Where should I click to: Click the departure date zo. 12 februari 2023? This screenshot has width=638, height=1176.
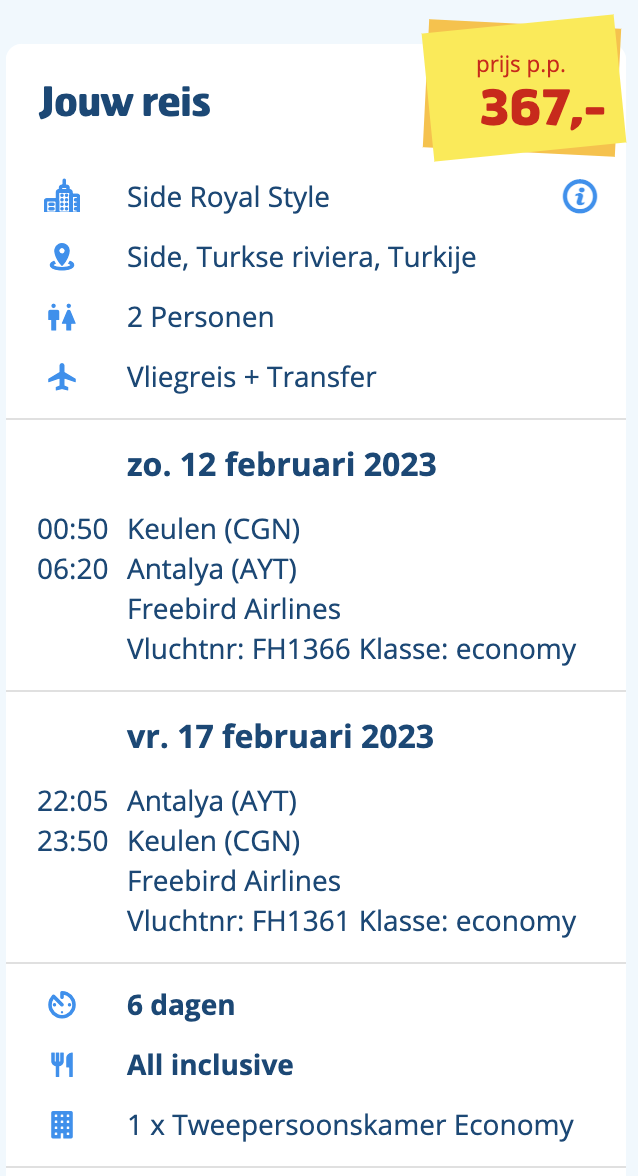[x=281, y=465]
